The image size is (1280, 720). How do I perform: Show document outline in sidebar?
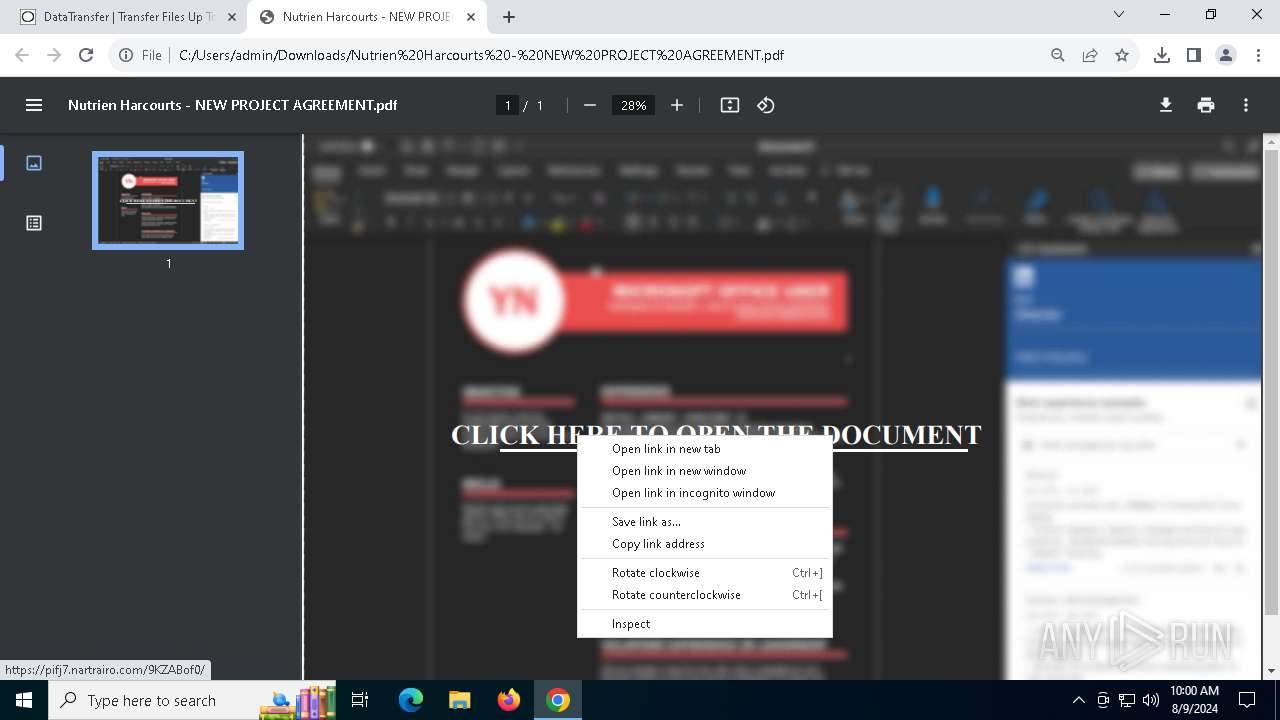pos(34,223)
